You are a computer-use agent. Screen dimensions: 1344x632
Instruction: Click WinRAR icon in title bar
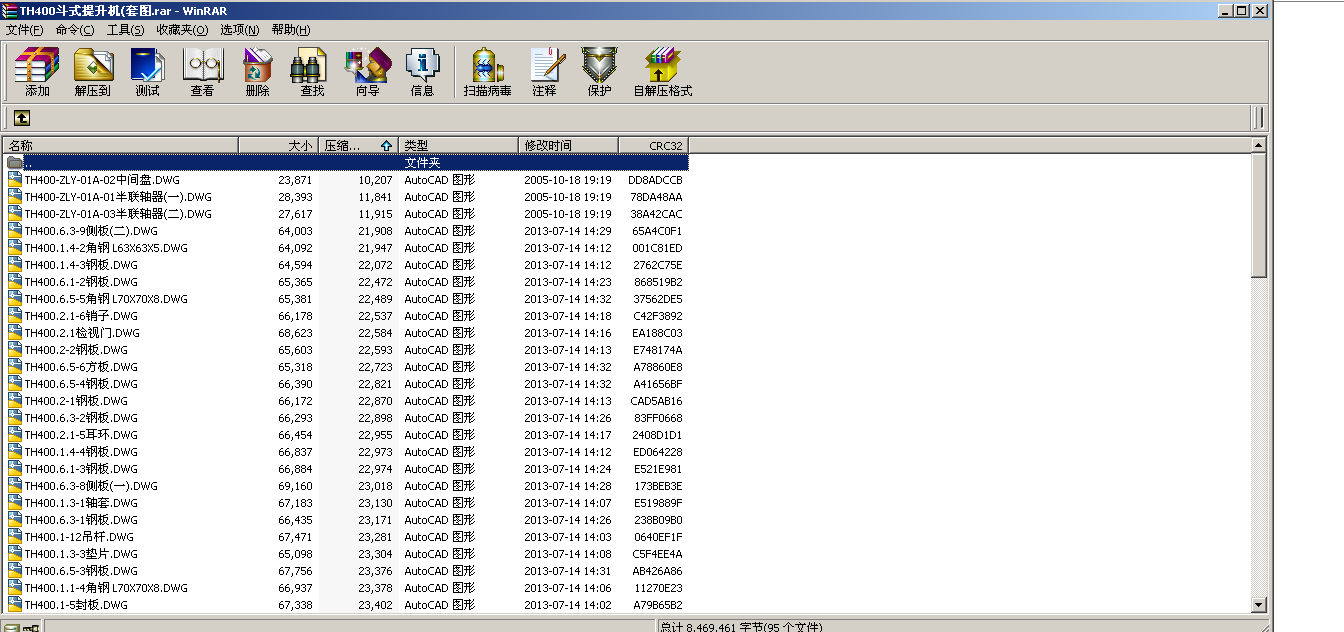coord(9,10)
